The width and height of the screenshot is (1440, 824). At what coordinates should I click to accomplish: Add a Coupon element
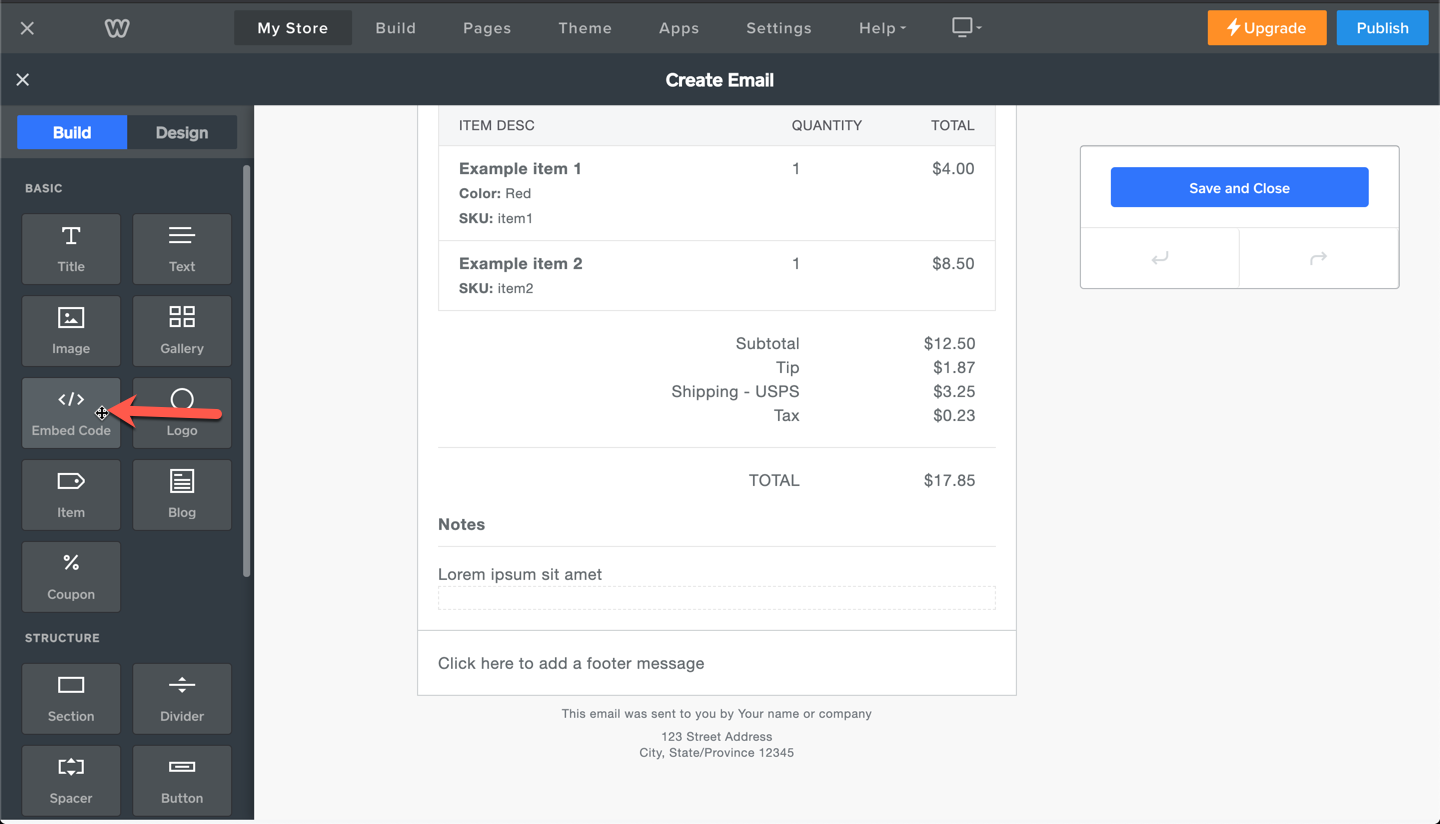click(71, 577)
